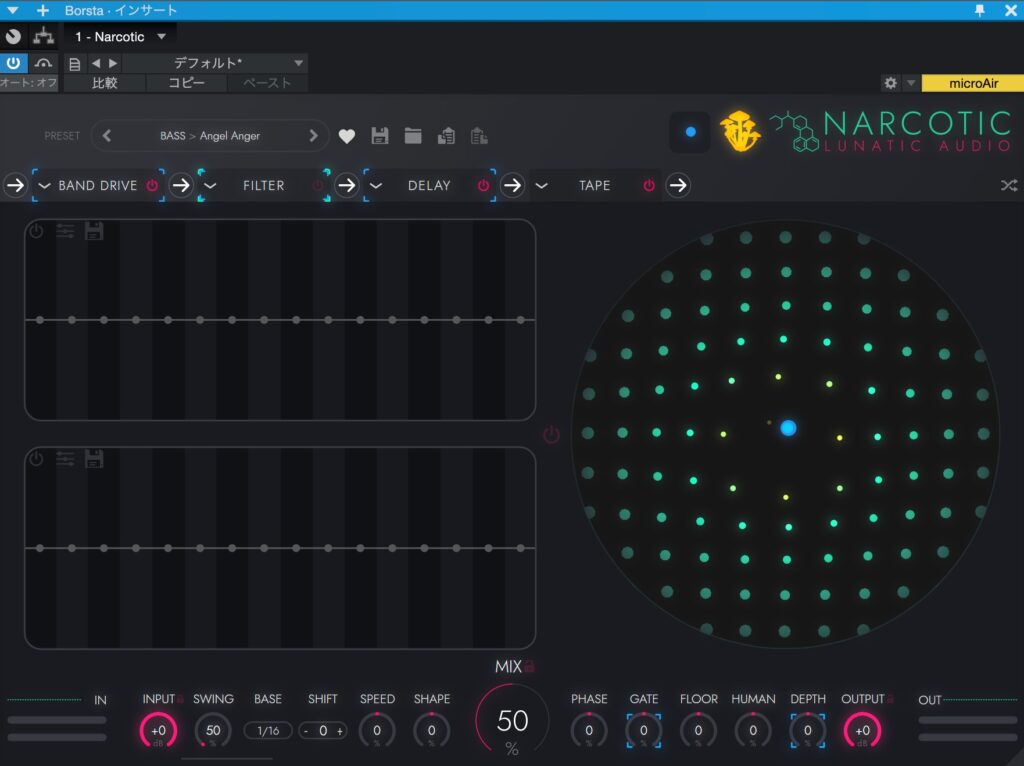The image size is (1024, 766).
Task: Click the yellow mushroom logo icon
Action: pos(740,132)
